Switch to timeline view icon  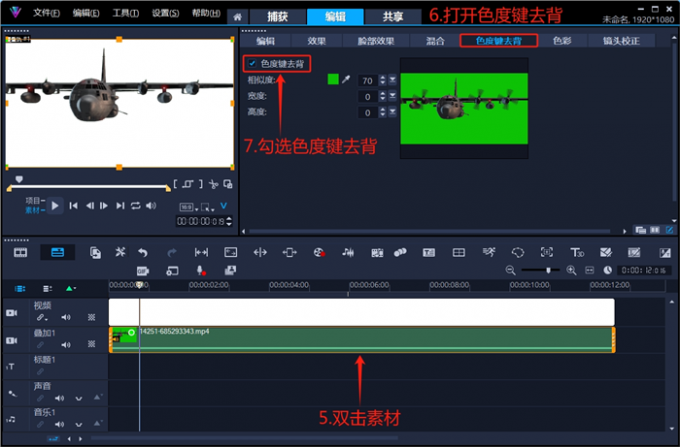tap(57, 253)
